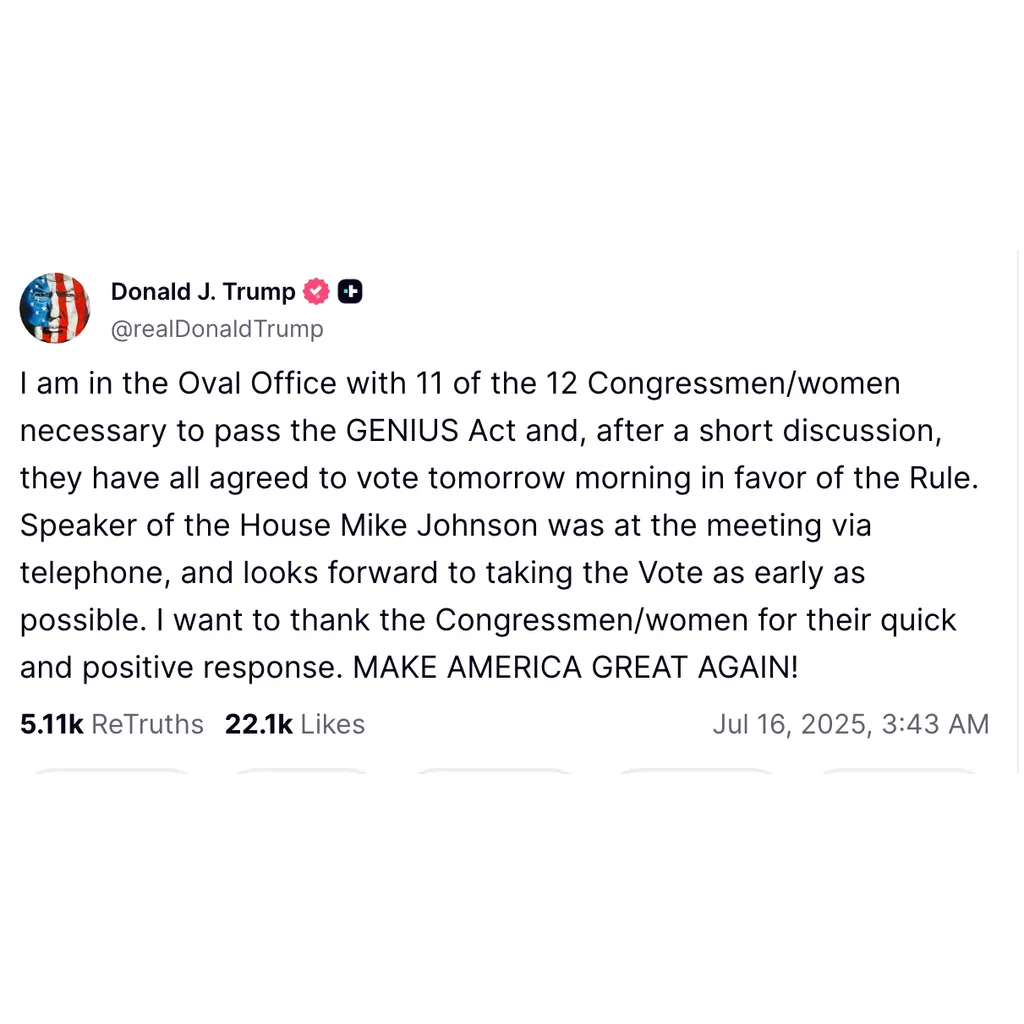1024x1024 pixels.
Task: Click the black plus badge beside name
Action: pos(350,291)
